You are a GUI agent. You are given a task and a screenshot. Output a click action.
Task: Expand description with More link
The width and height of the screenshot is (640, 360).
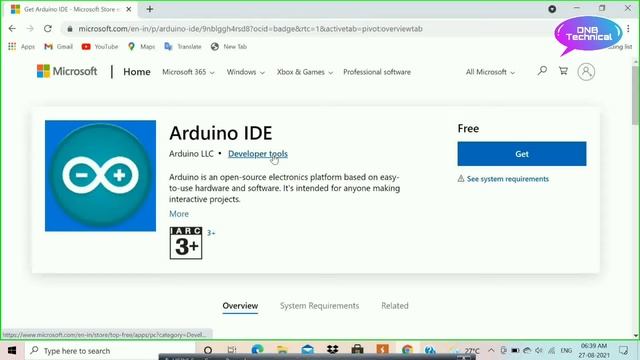(179, 214)
